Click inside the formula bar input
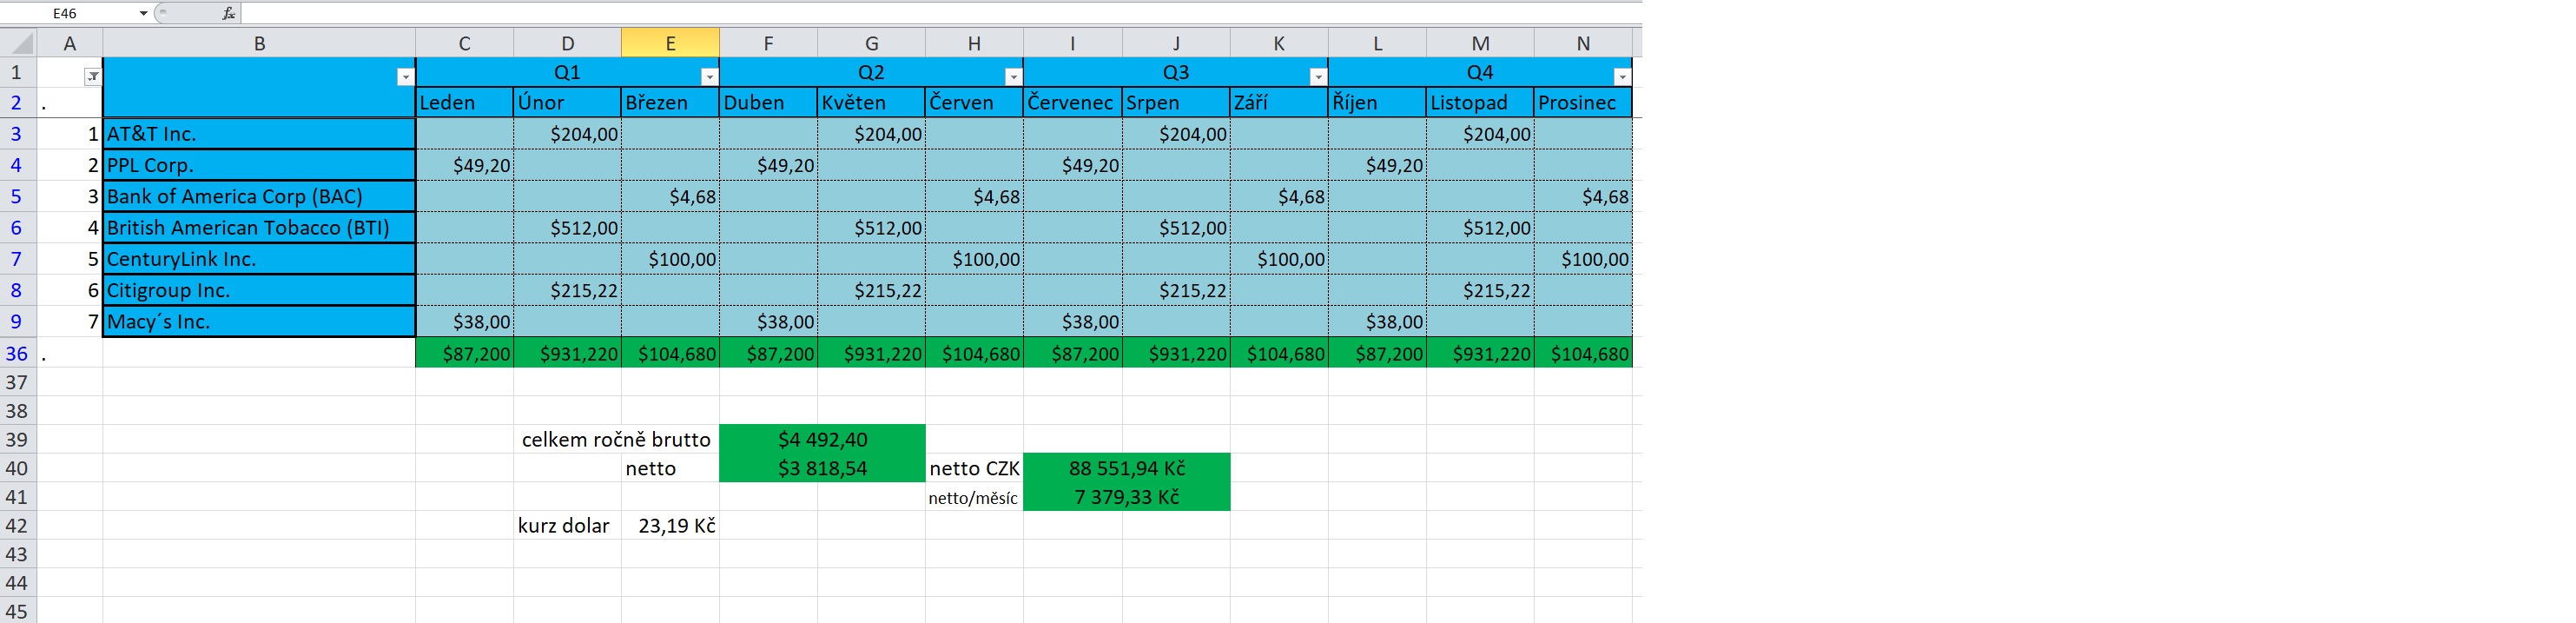Image resolution: width=2576 pixels, height=623 pixels. coord(900,13)
